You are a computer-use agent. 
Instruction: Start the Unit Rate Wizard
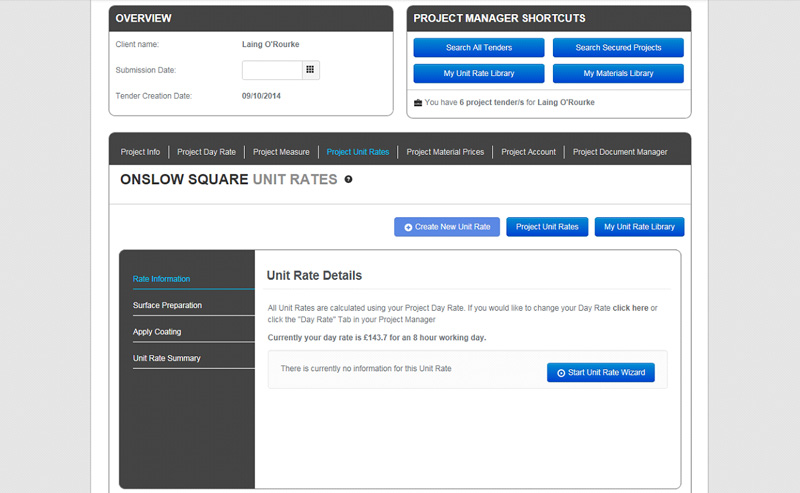(x=600, y=373)
